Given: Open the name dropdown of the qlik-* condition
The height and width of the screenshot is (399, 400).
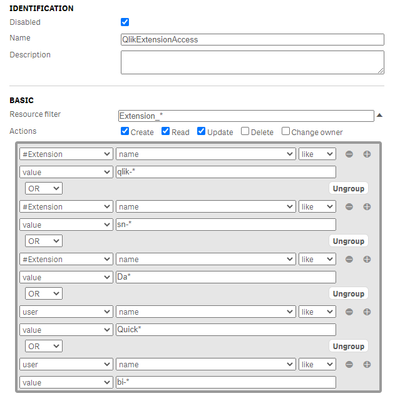Looking at the screenshot, I should coord(206,154).
